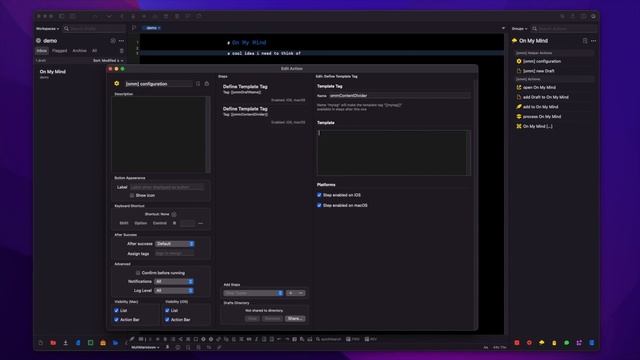Click the On My Mind group icon in action panel

(514, 41)
